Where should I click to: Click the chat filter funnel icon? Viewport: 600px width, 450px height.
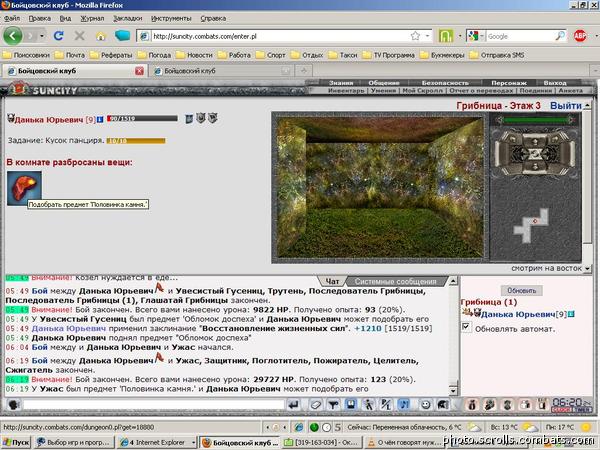coord(333,404)
